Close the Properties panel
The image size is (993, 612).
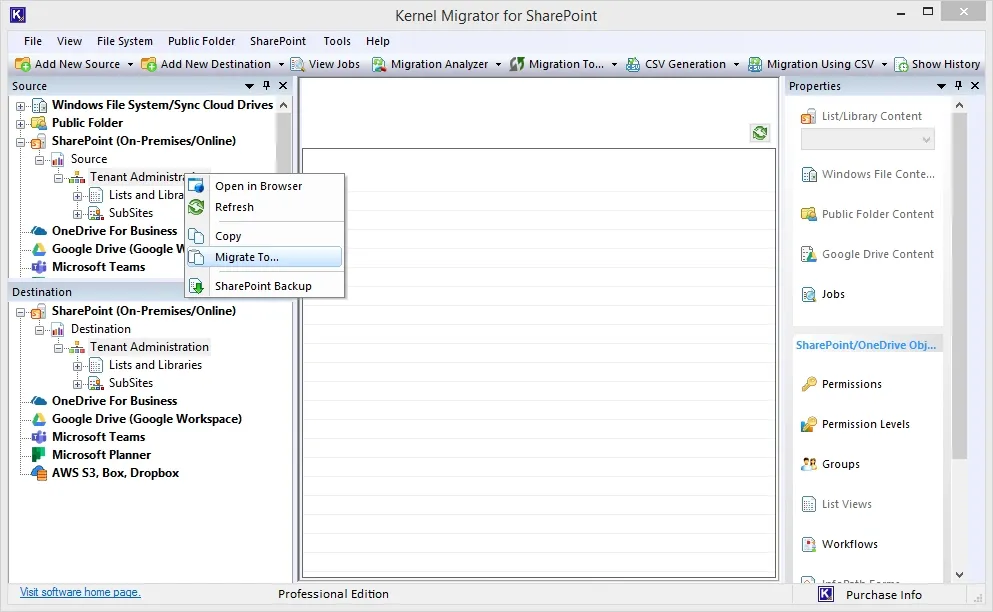pyautogui.click(x=975, y=86)
